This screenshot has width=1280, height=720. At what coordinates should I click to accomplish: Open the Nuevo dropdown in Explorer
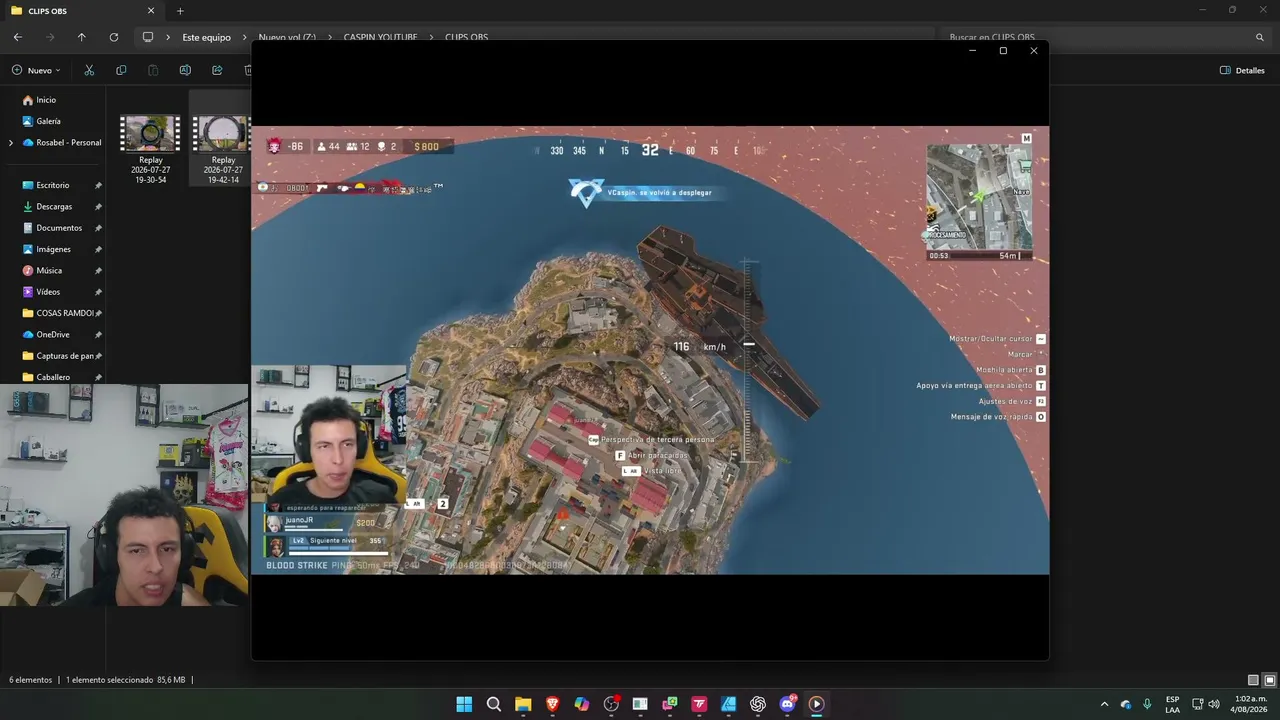(x=36, y=70)
